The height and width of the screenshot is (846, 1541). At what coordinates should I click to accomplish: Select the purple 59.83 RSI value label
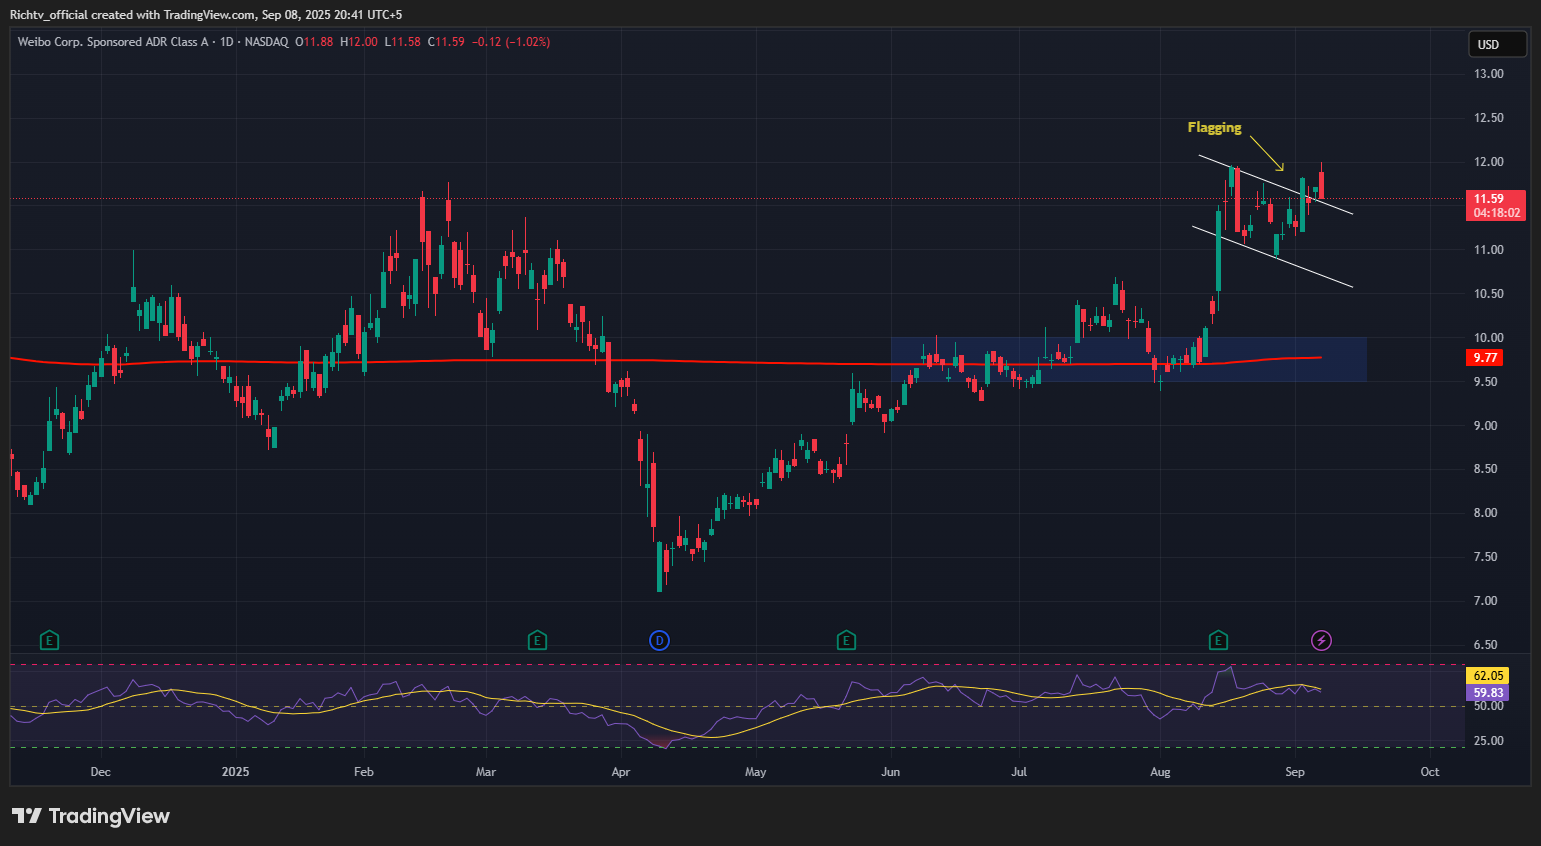pyautogui.click(x=1488, y=693)
